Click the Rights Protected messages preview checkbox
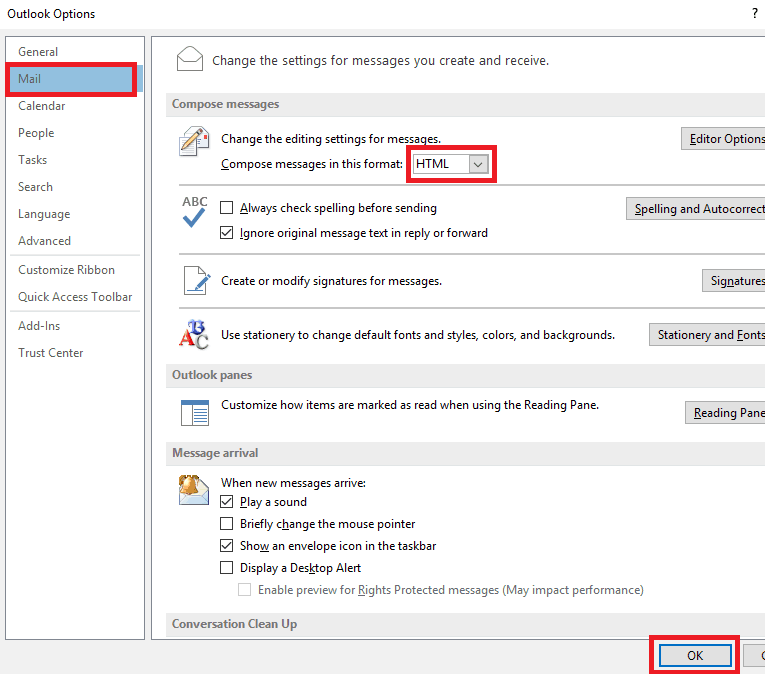Viewport: 765px width, 674px height. (x=244, y=590)
